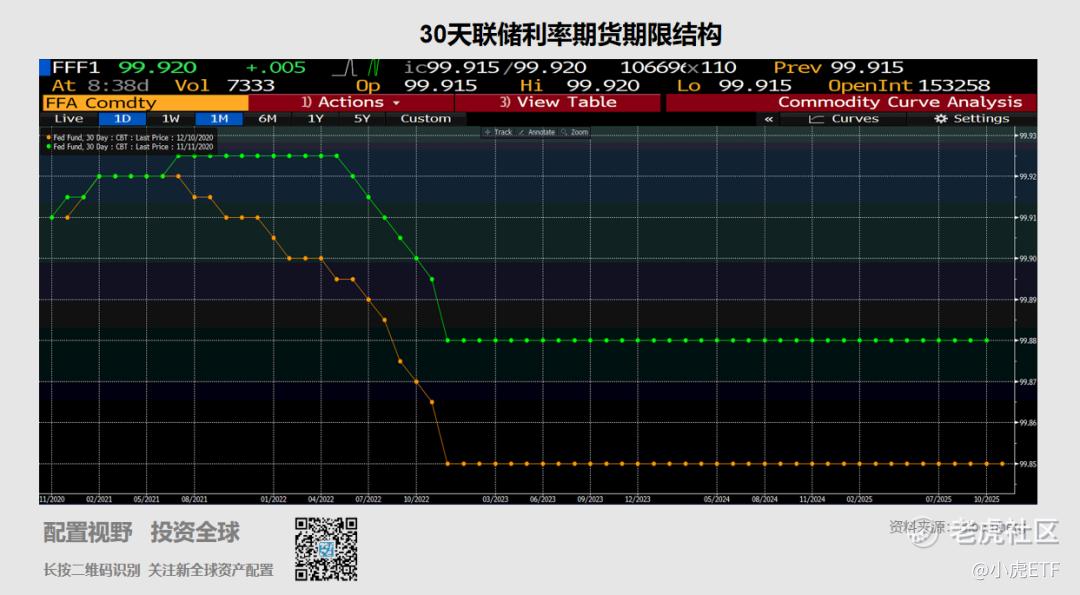Click the Hi 99.920 value

(580, 85)
